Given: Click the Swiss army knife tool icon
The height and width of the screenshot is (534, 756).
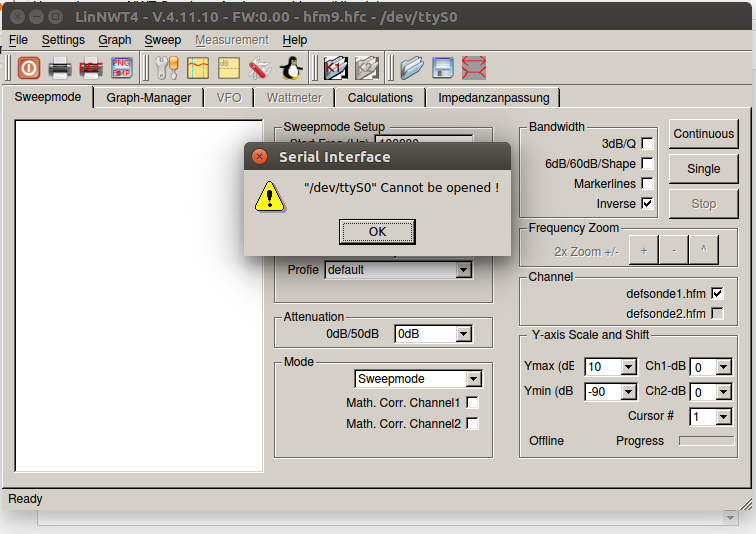Looking at the screenshot, I should coord(259,68).
